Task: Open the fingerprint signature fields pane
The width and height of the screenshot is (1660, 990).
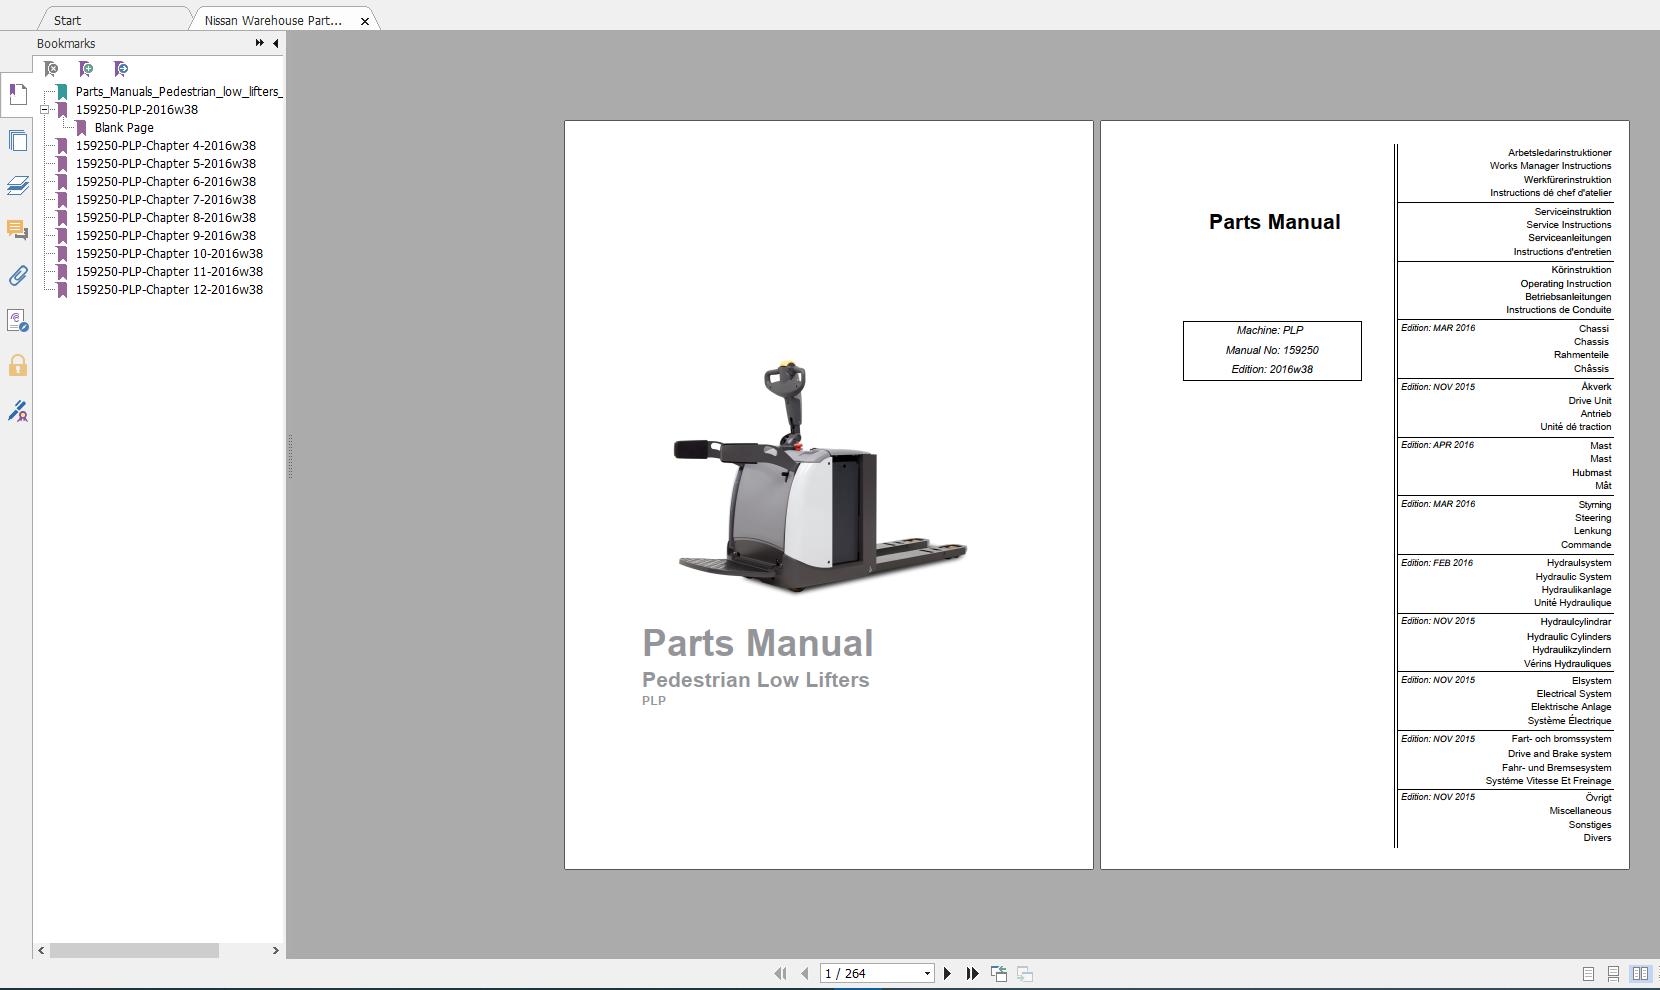Action: click(17, 321)
